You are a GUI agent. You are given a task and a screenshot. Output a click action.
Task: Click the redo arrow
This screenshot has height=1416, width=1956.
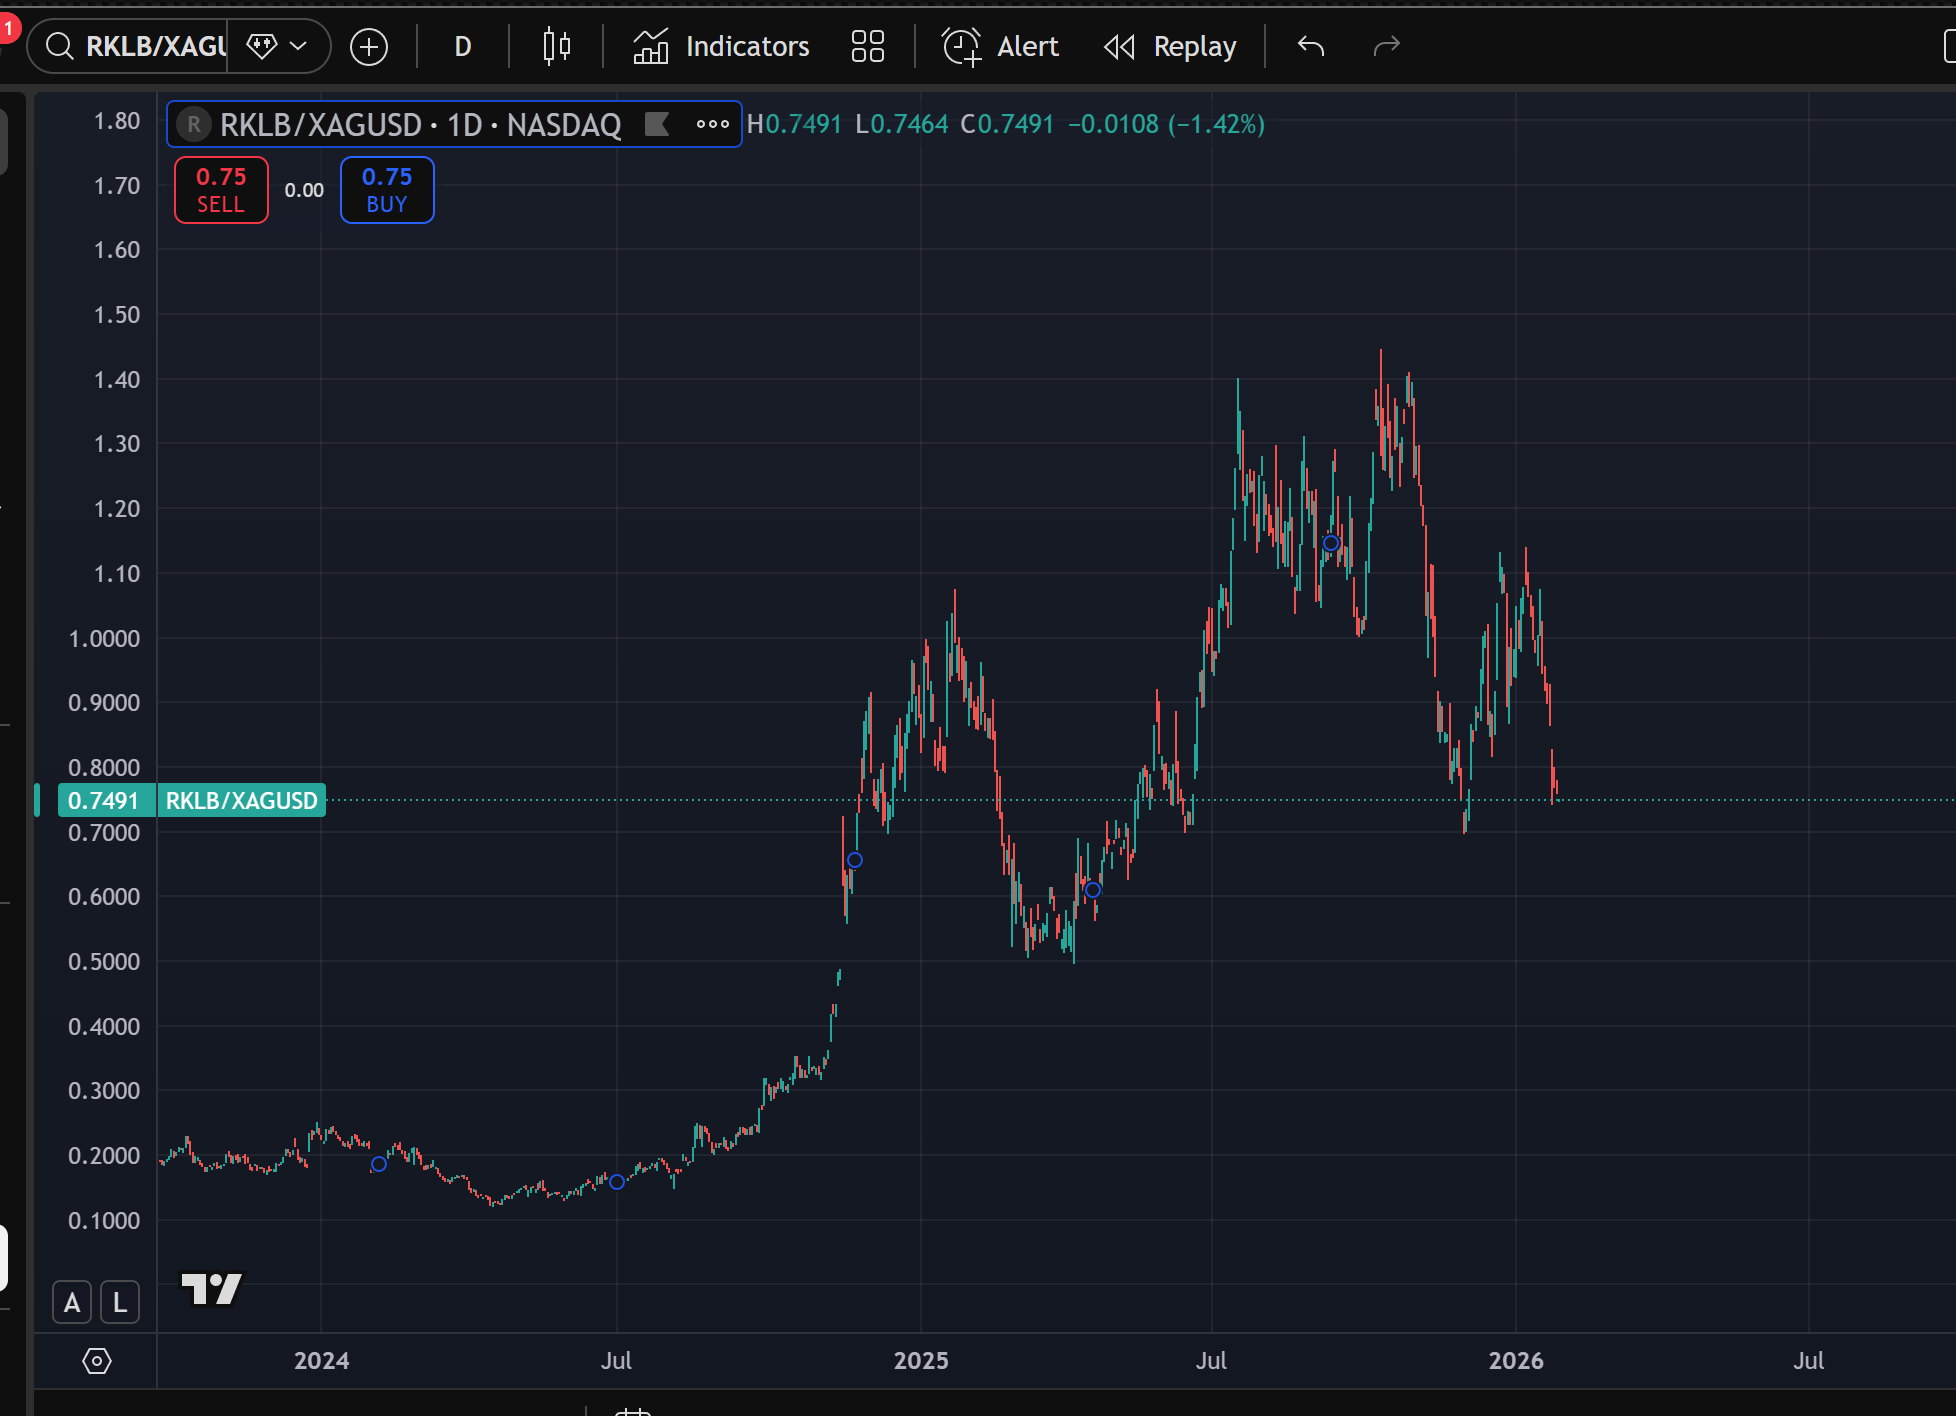click(1386, 46)
